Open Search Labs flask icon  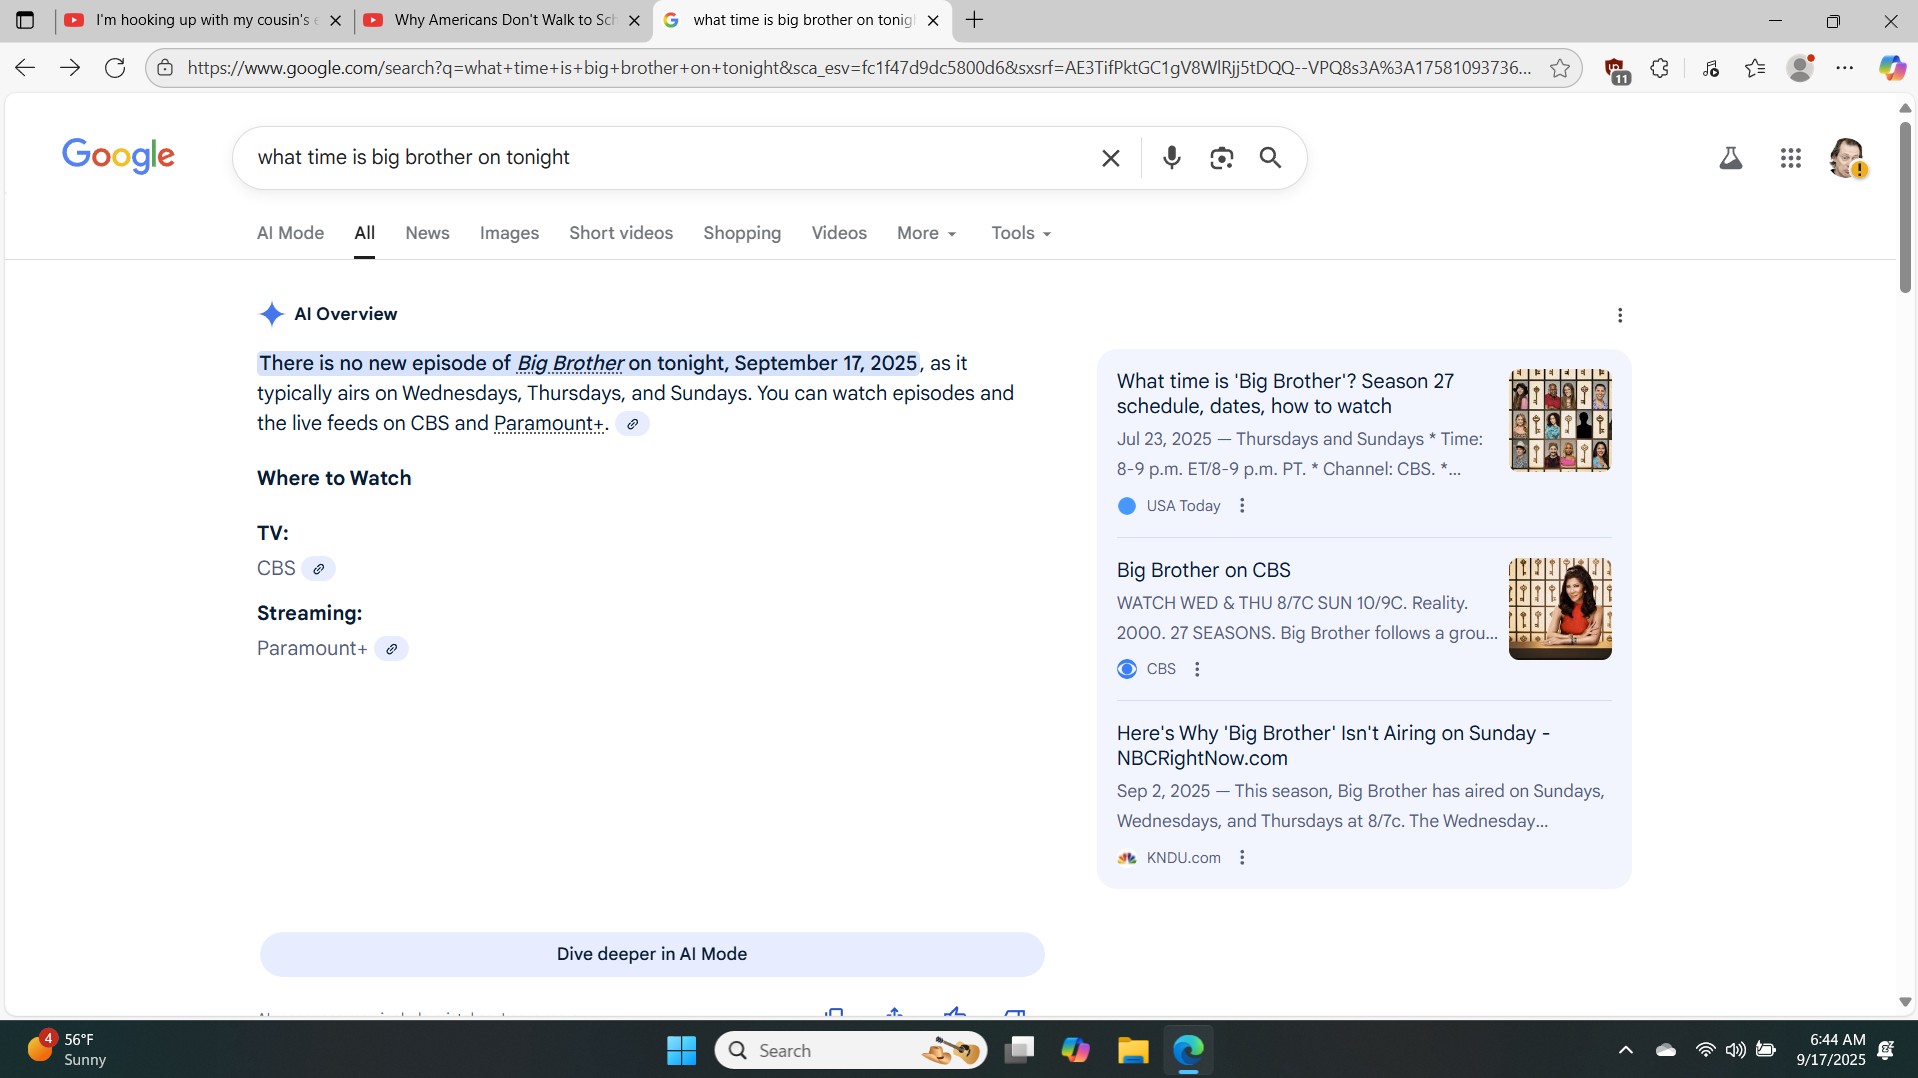(1731, 158)
